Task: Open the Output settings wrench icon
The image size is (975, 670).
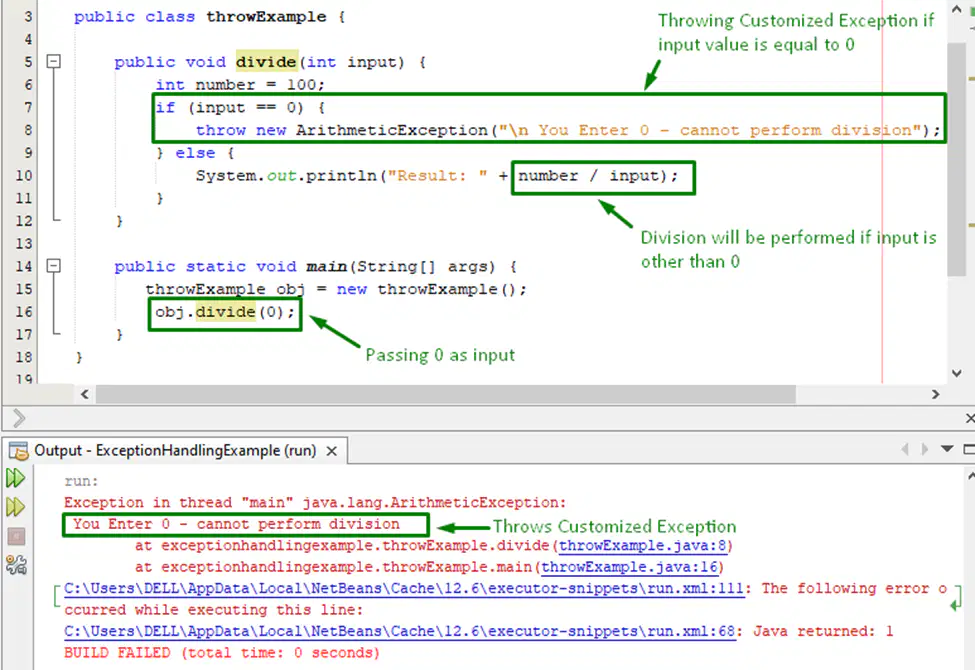Action: pyautogui.click(x=16, y=565)
